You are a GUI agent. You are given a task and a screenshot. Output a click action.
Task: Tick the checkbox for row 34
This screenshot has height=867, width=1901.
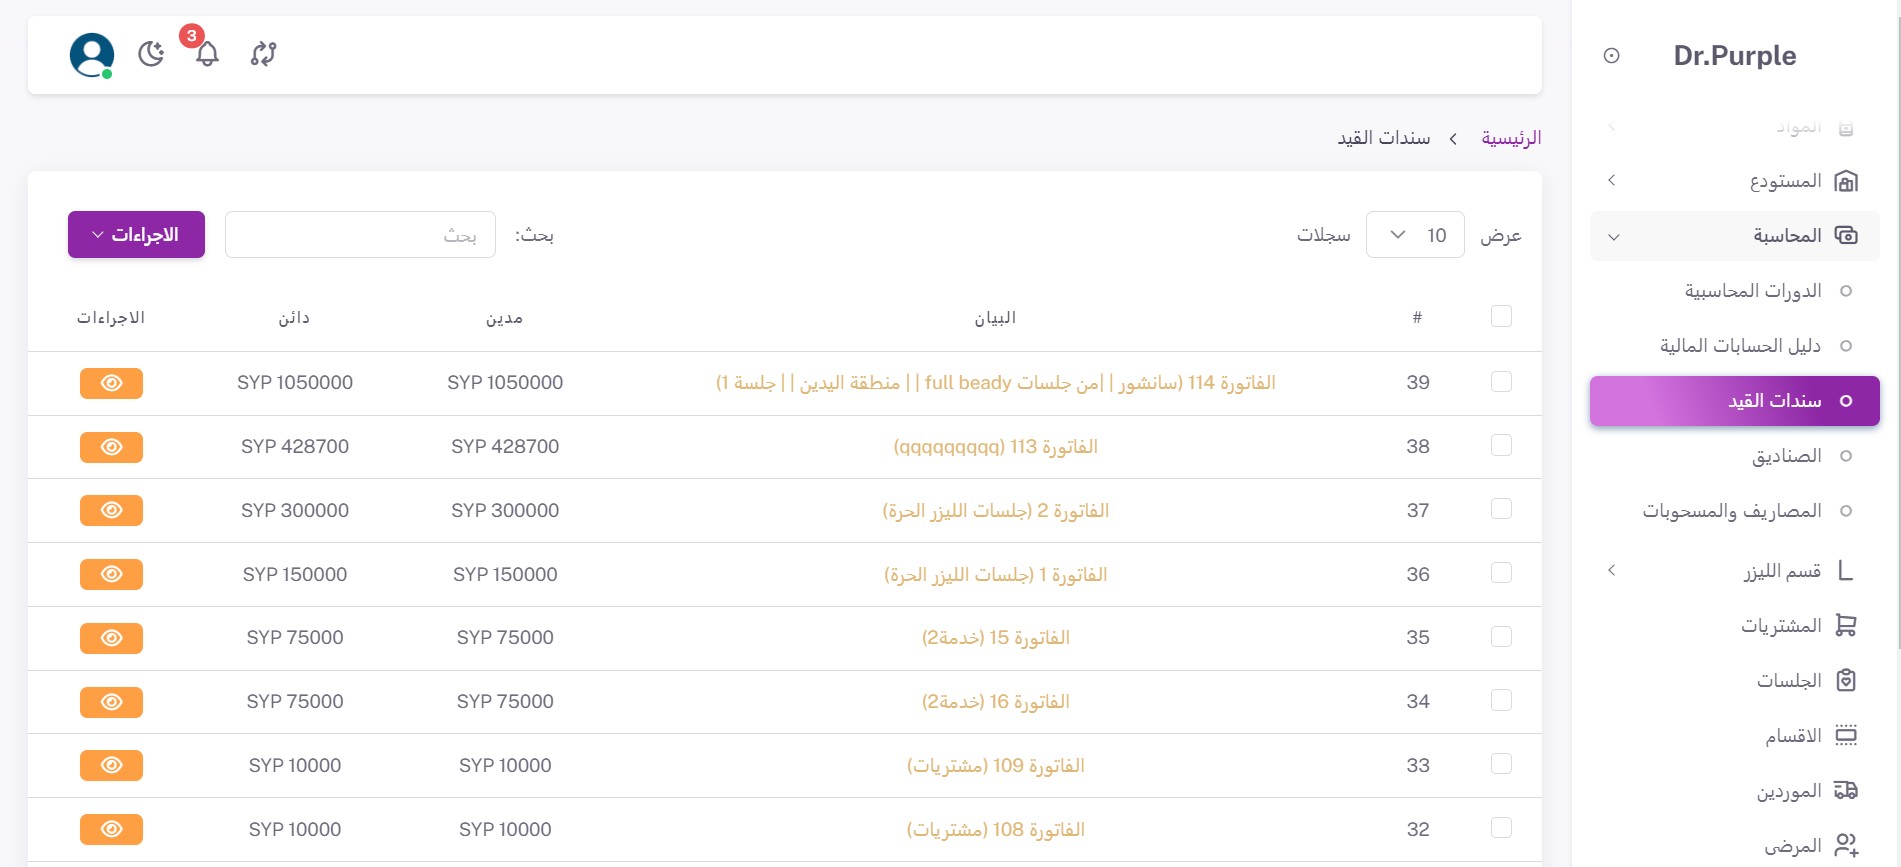tap(1501, 700)
